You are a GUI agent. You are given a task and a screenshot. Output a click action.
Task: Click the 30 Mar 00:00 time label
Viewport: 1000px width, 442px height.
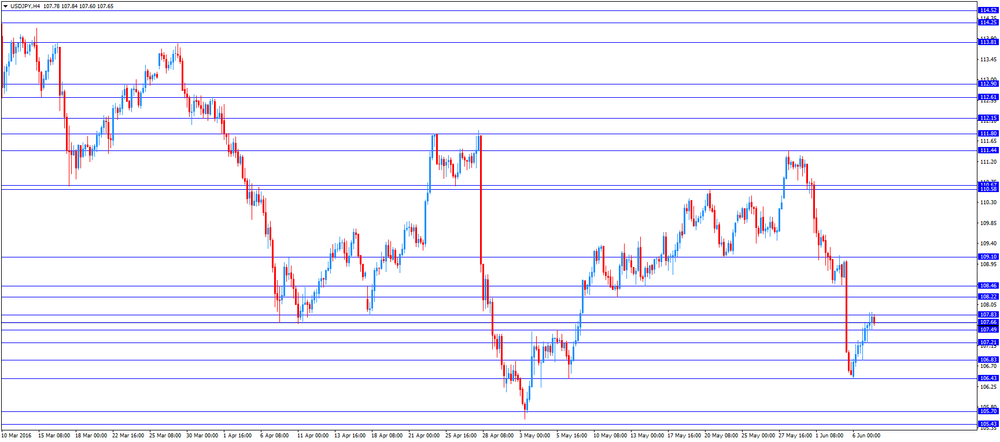tap(202, 435)
